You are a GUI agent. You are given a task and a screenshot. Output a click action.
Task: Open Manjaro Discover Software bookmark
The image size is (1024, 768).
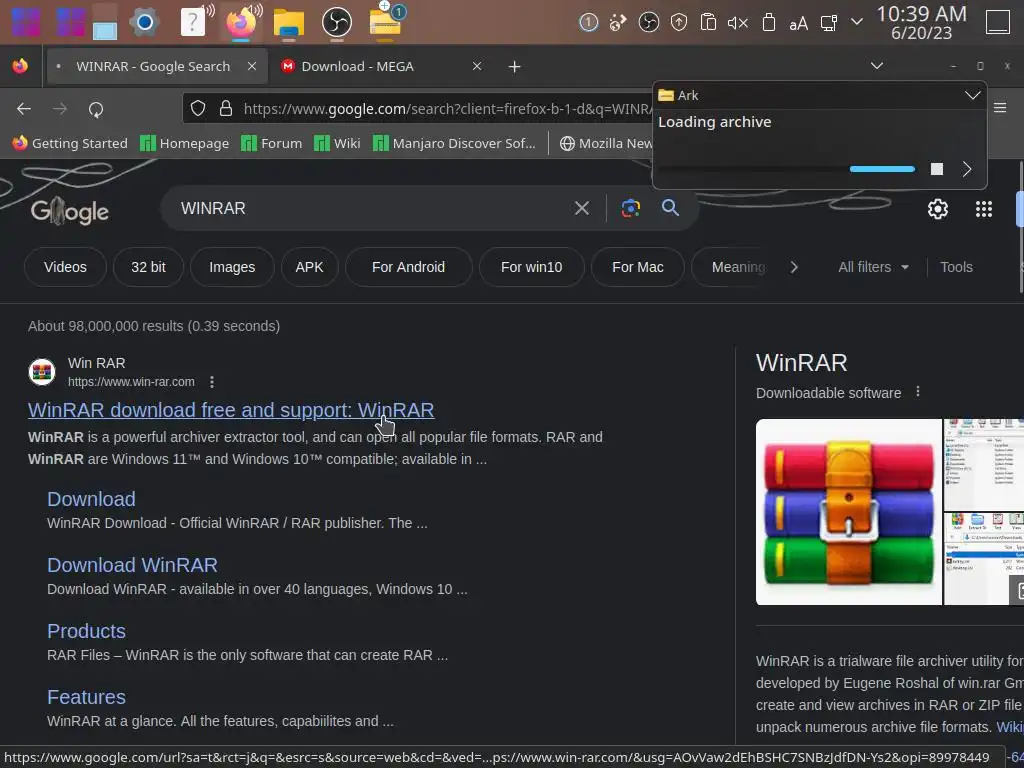[454, 143]
